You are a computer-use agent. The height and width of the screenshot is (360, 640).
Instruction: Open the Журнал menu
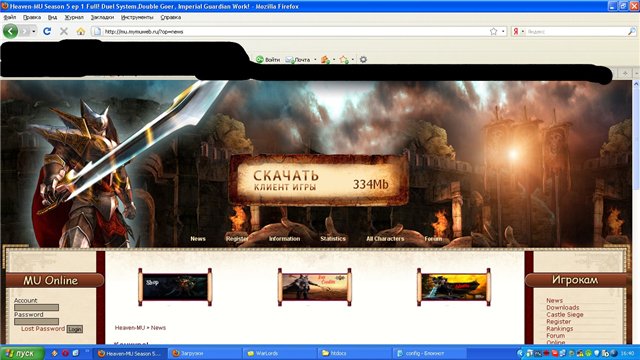[74, 18]
